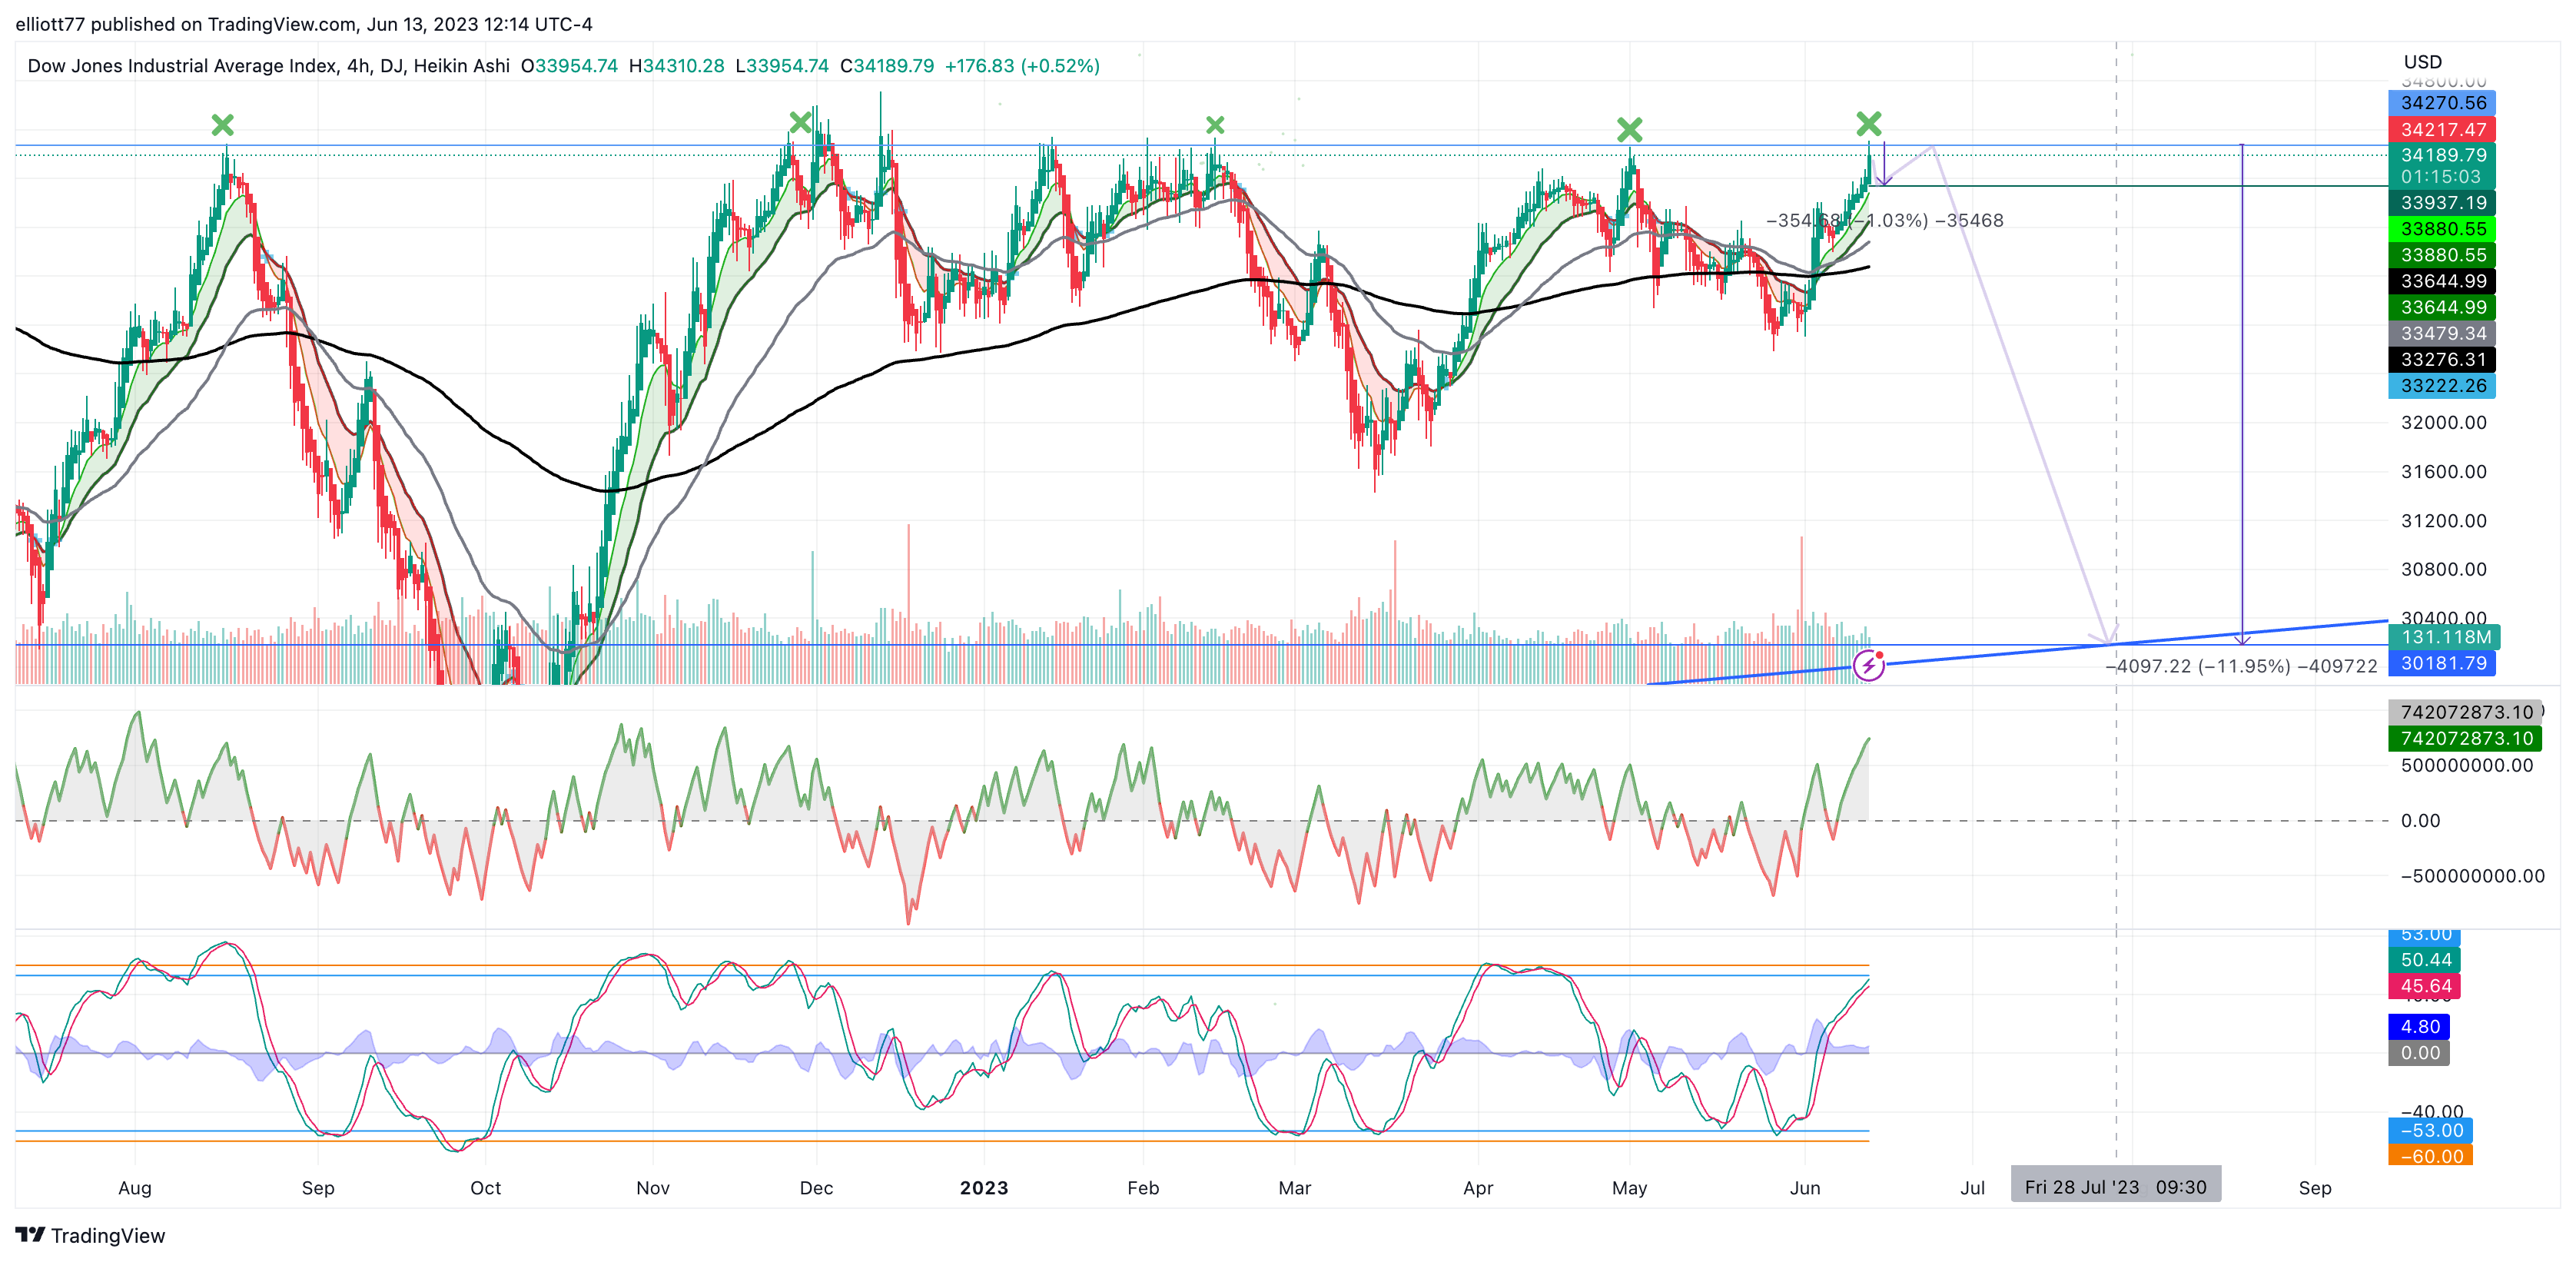The image size is (2576, 1262).
Task: Click the Aug label on time axis
Action: (x=135, y=1188)
